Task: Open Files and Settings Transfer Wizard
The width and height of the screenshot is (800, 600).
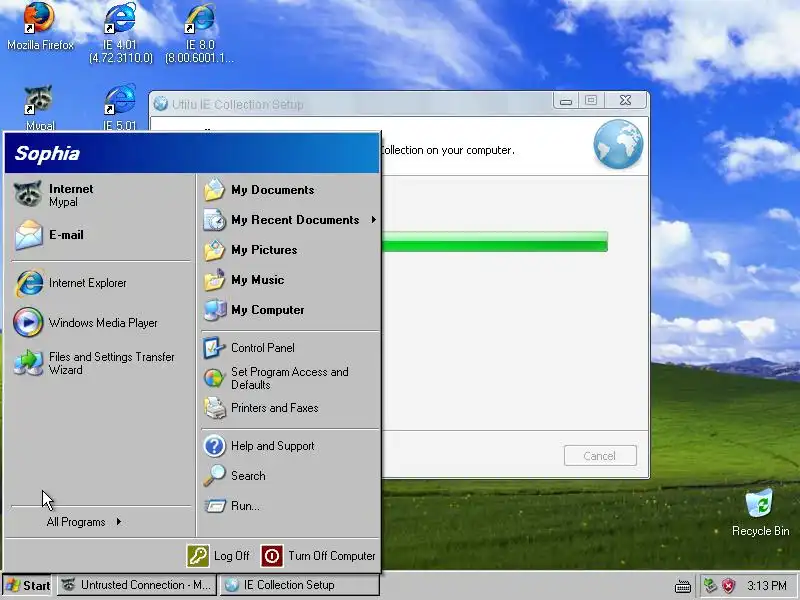Action: coord(101,363)
